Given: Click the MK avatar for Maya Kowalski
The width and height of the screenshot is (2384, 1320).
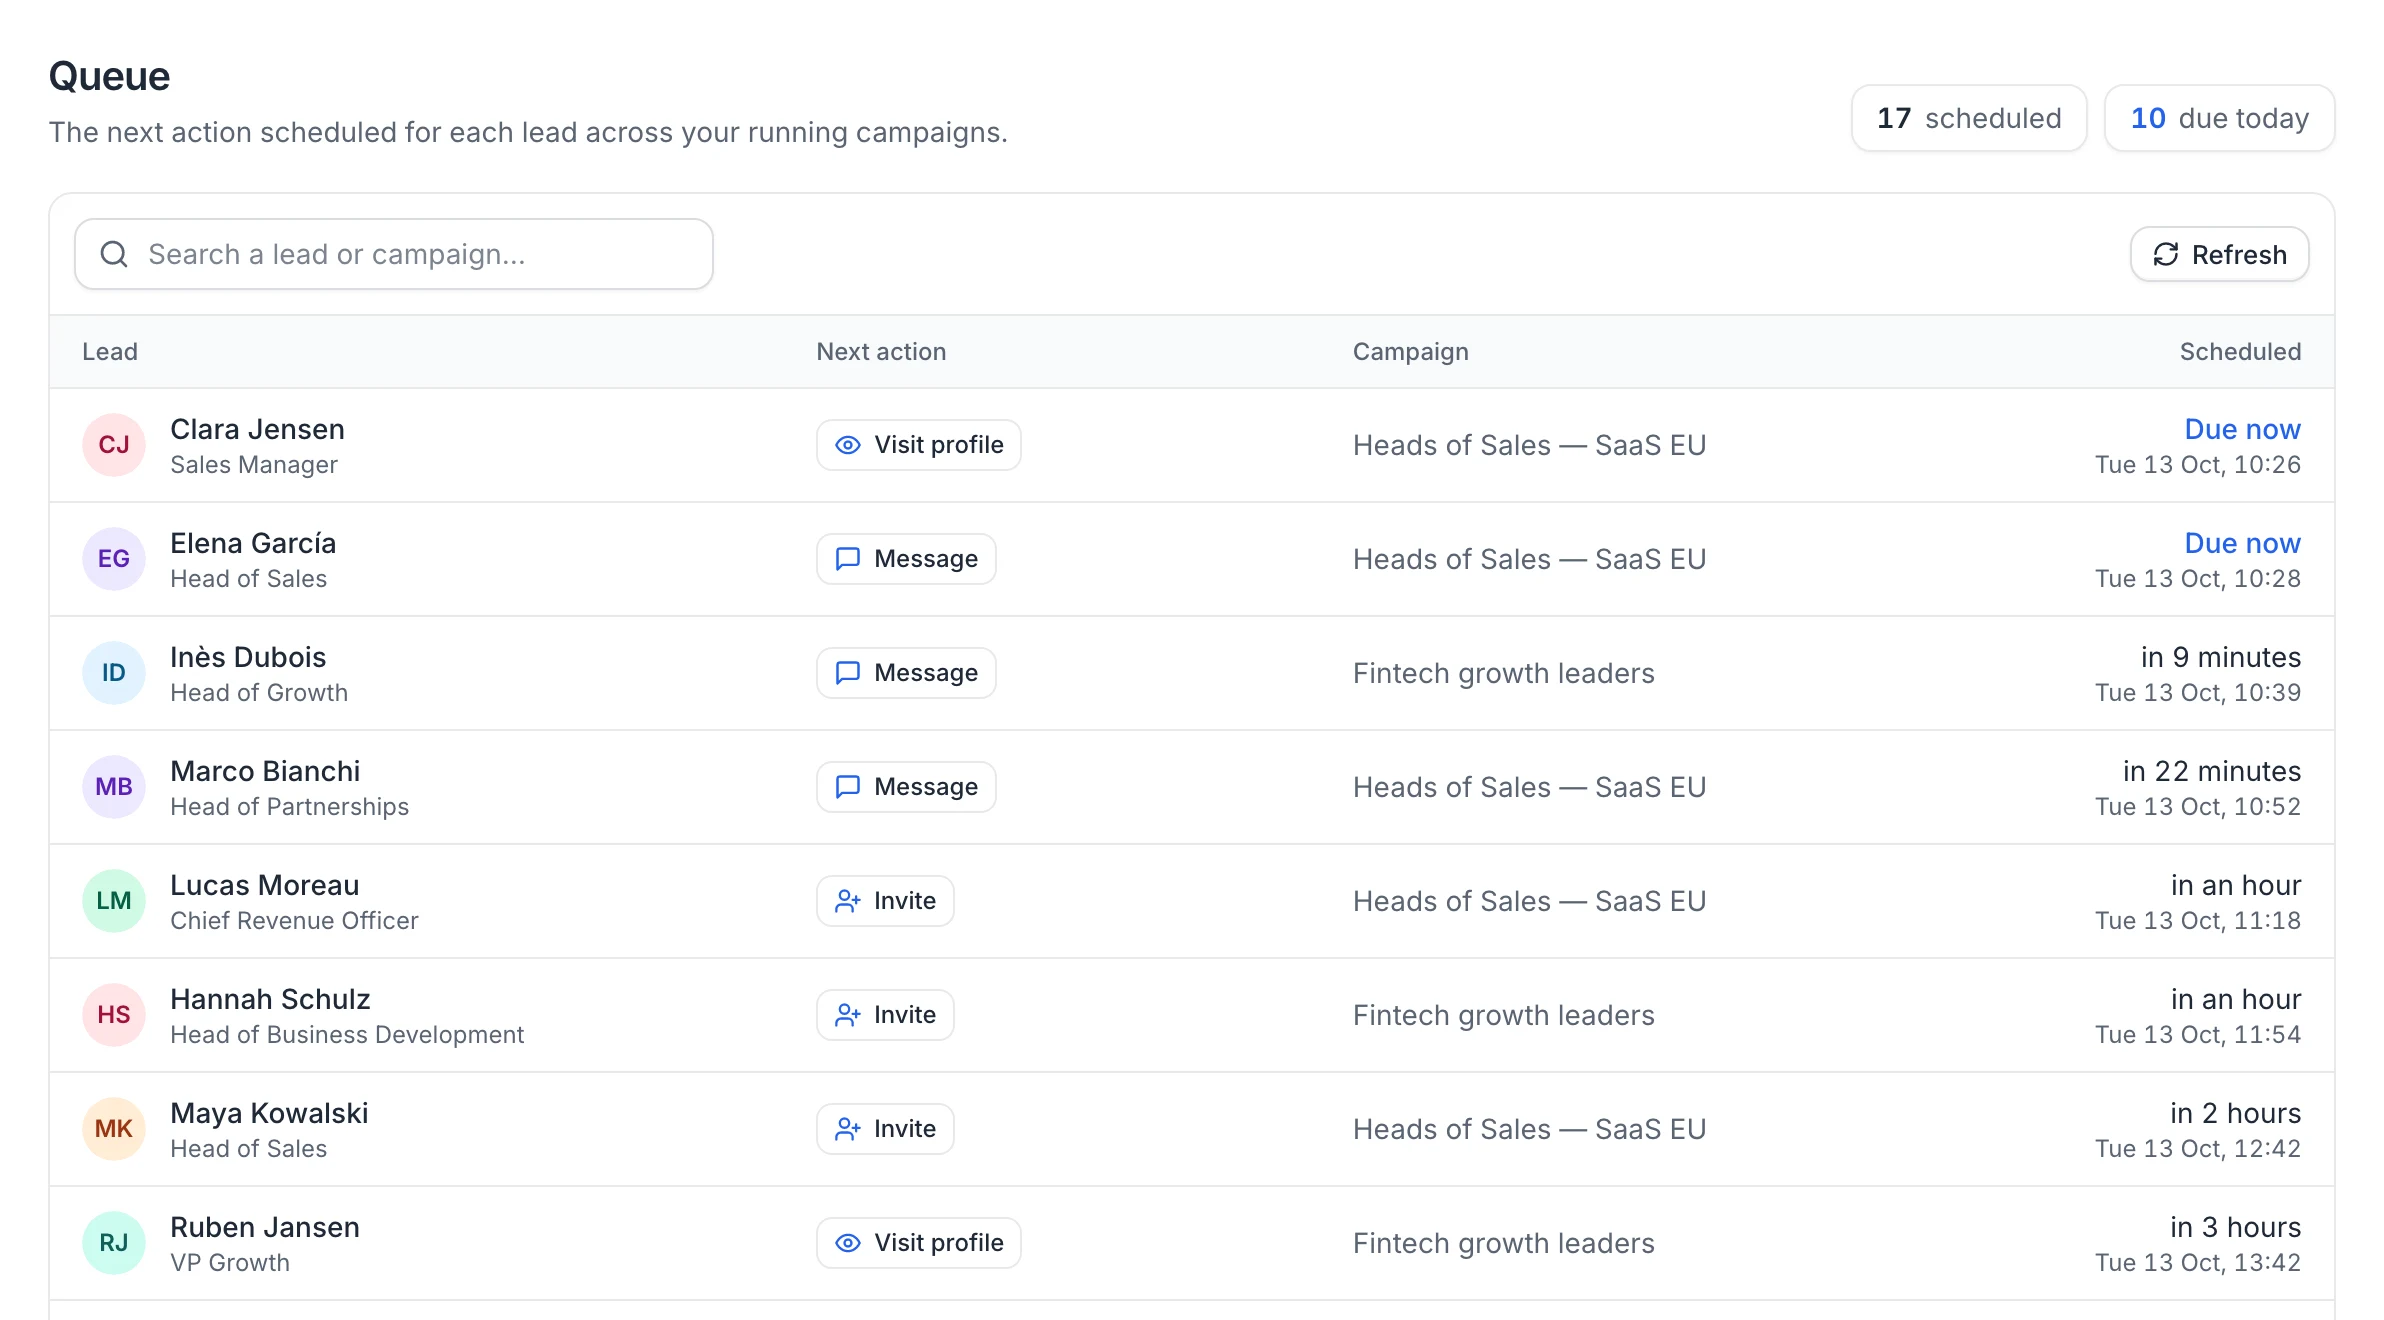Looking at the screenshot, I should pos(114,1129).
